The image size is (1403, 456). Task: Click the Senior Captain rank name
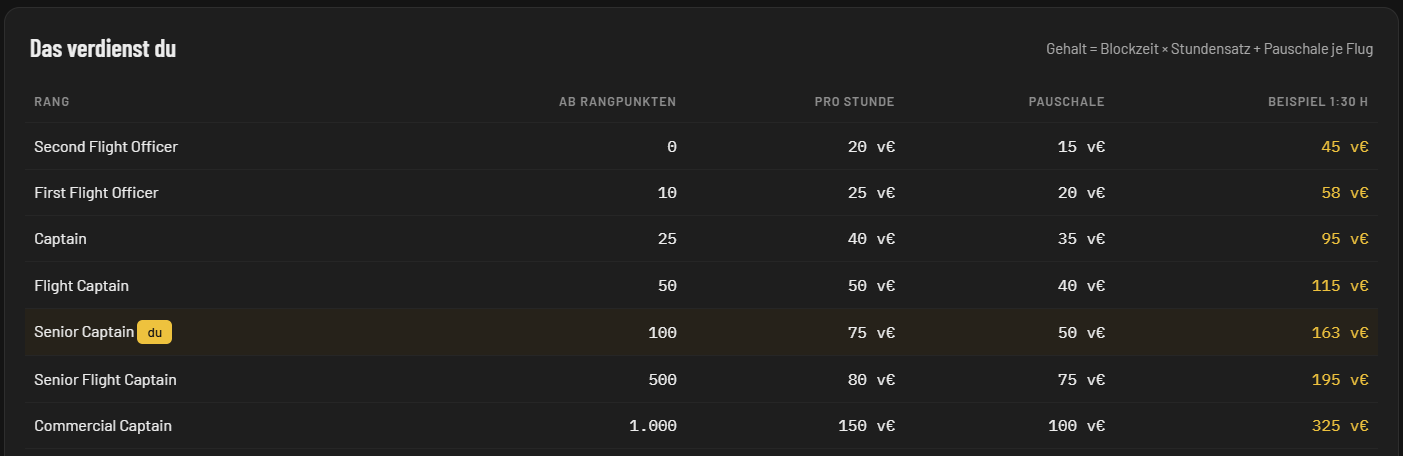[x=84, y=332]
